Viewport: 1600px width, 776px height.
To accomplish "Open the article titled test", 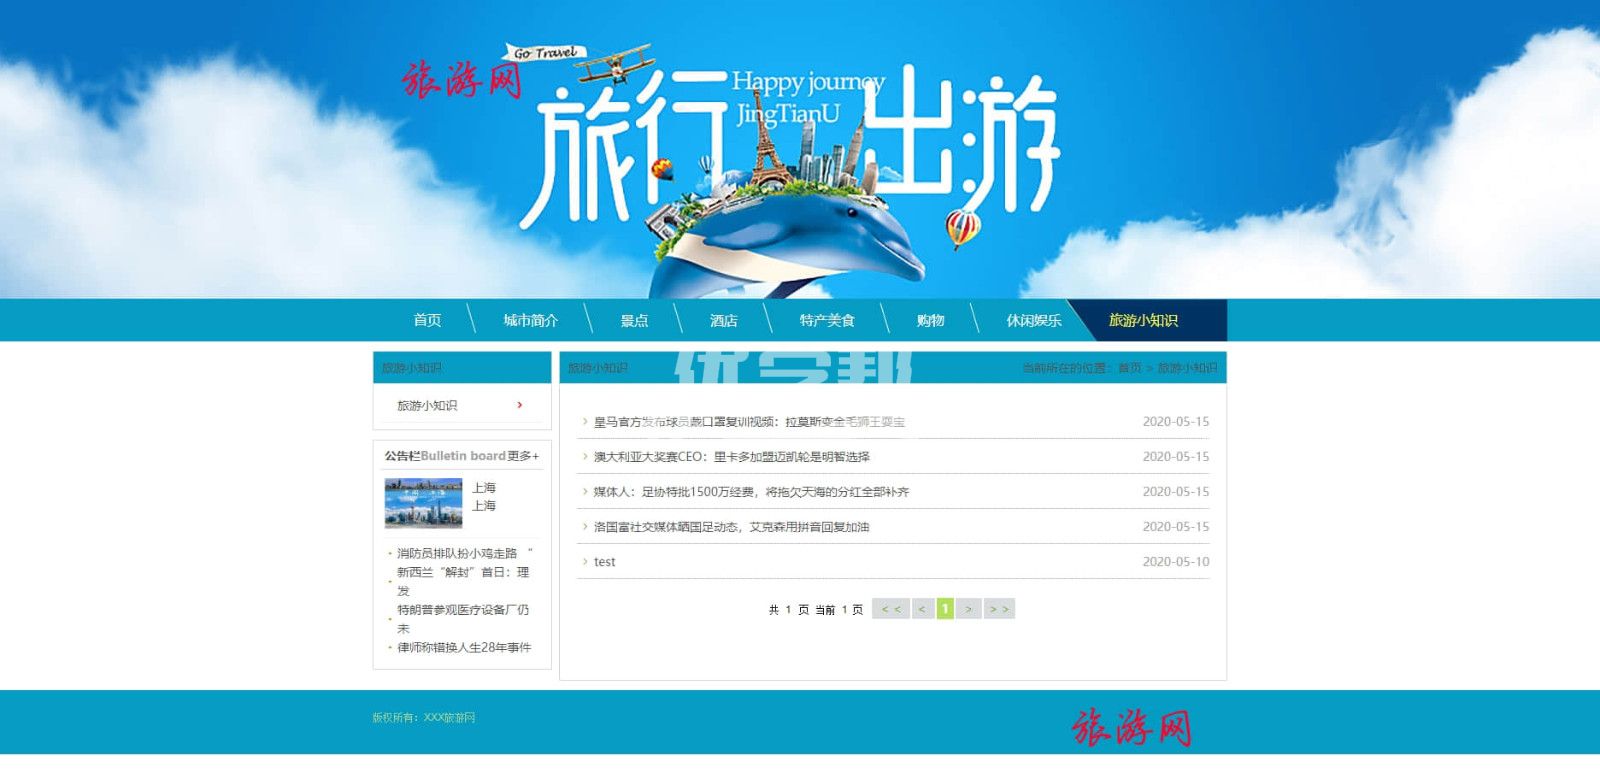I will (x=604, y=562).
